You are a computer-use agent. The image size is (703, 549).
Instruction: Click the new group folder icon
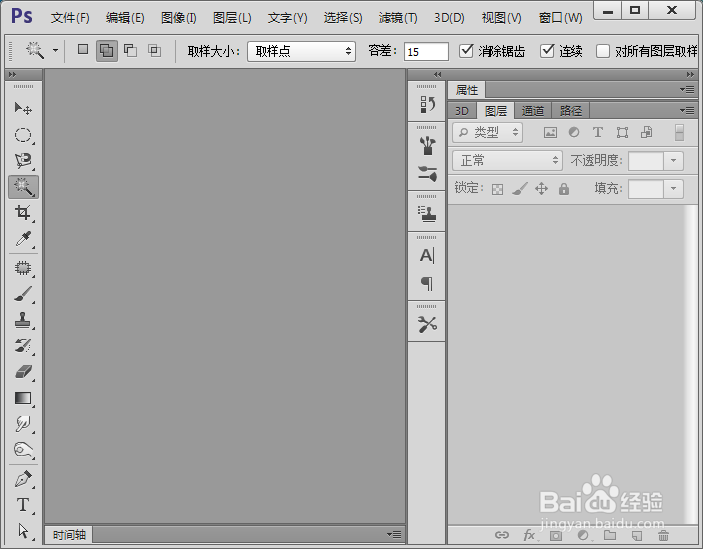point(610,535)
